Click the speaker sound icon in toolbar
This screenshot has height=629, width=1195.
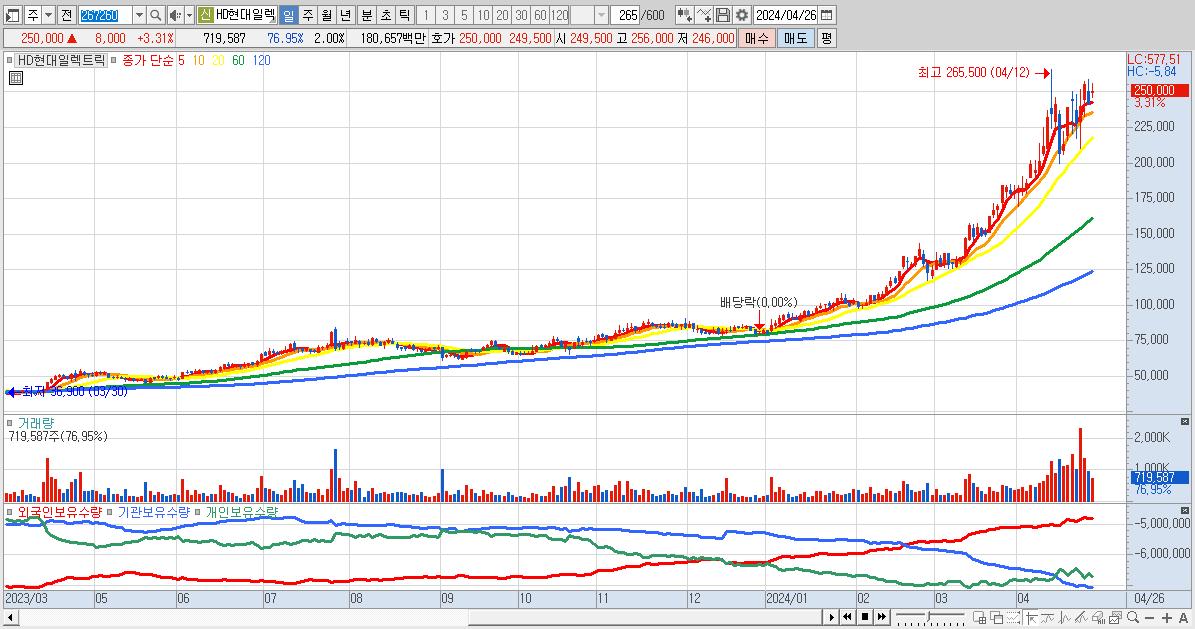(x=175, y=15)
